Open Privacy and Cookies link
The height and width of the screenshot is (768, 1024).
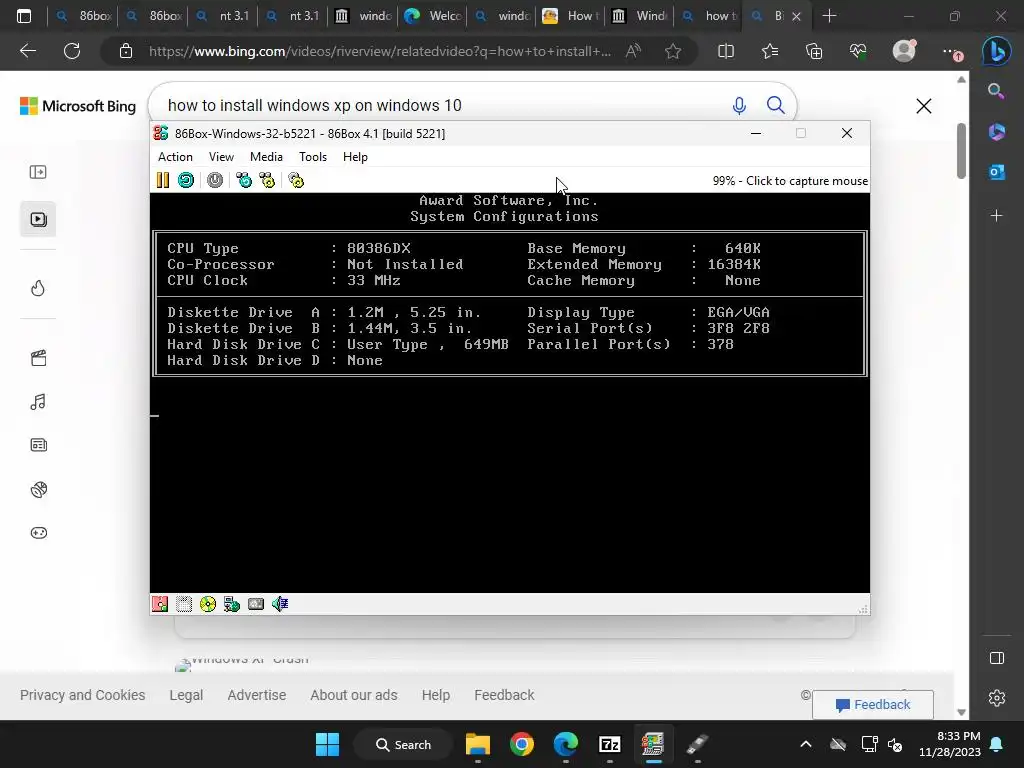[82, 695]
